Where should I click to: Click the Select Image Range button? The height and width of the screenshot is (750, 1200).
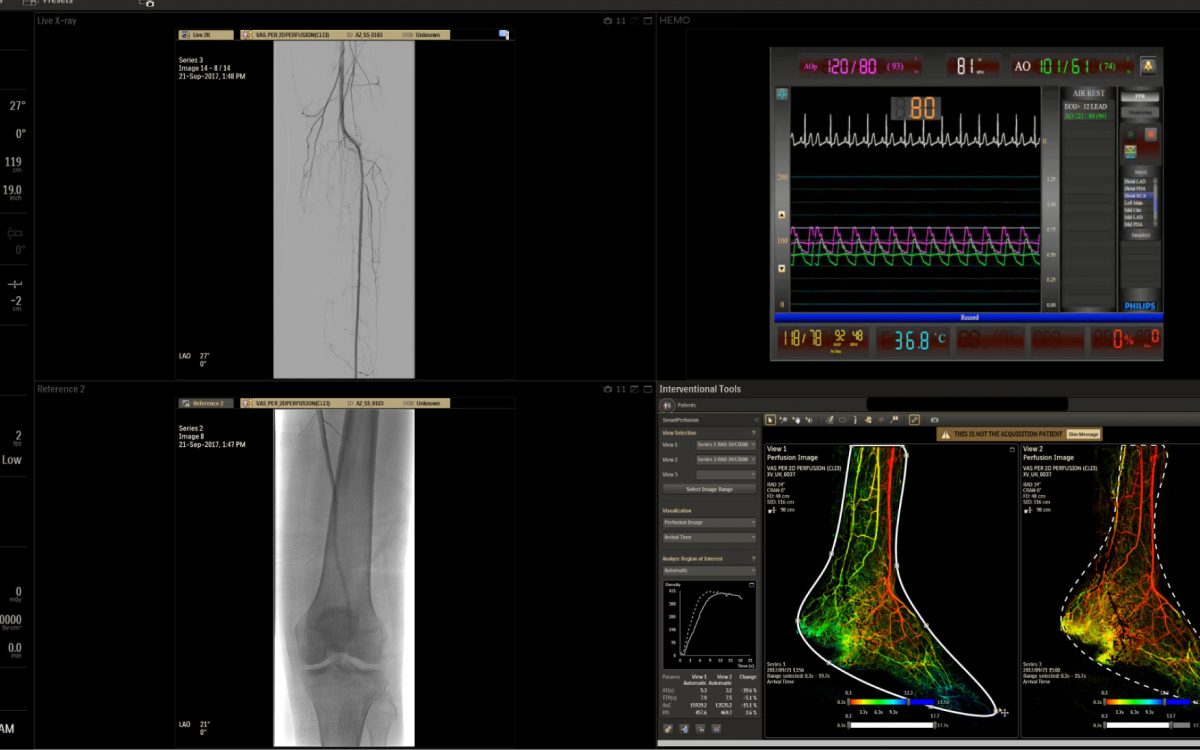coord(709,489)
